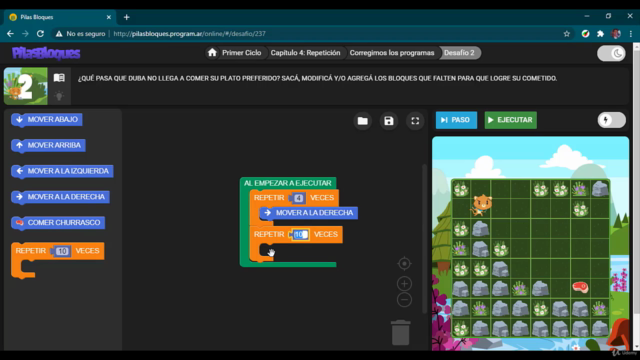Image resolution: width=640 pixels, height=360 pixels.
Task: Zoom in the workspace with plus
Action: (404, 283)
